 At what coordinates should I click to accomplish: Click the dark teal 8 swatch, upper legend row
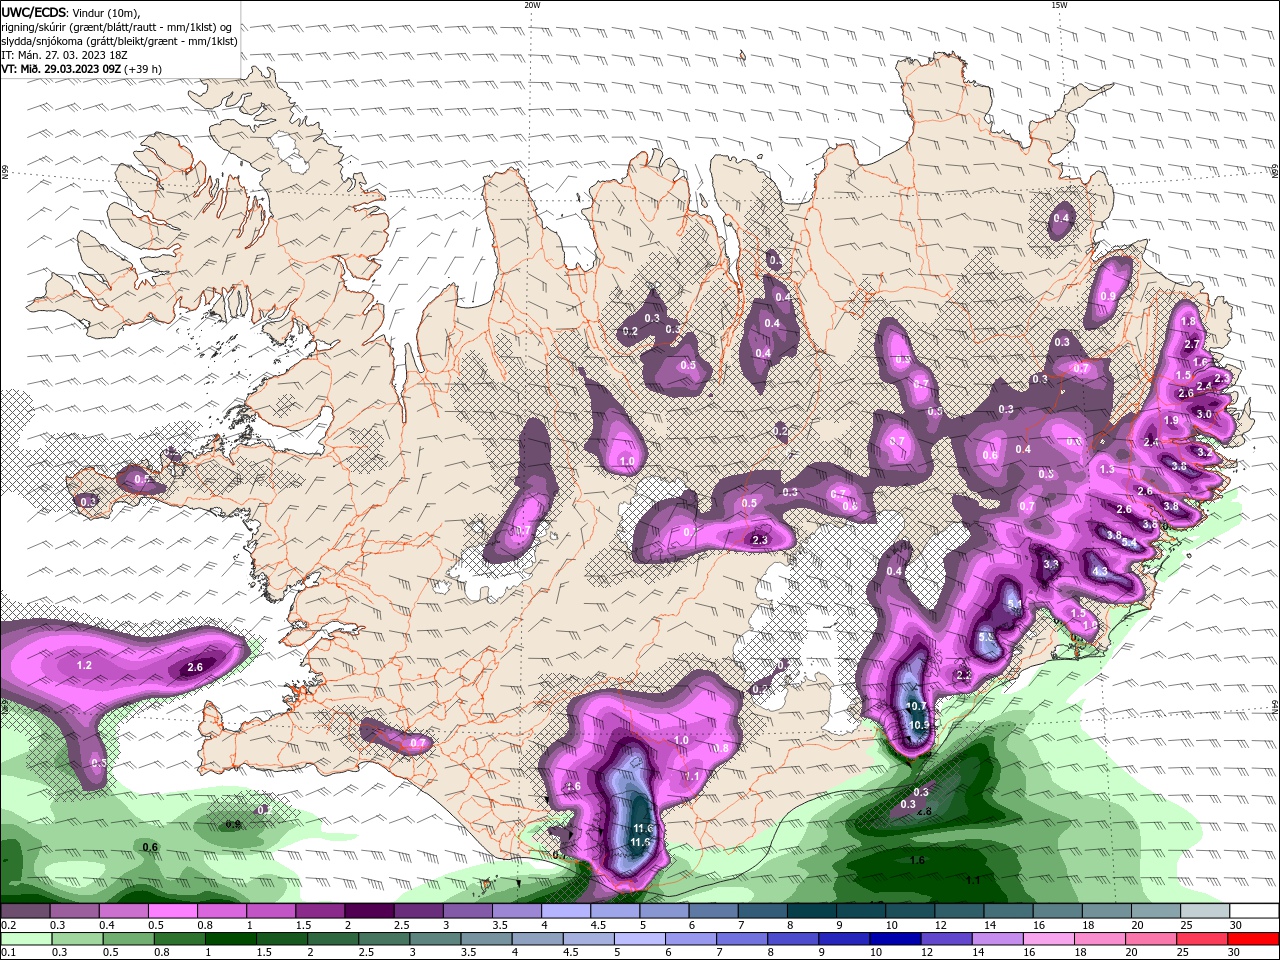tap(811, 912)
